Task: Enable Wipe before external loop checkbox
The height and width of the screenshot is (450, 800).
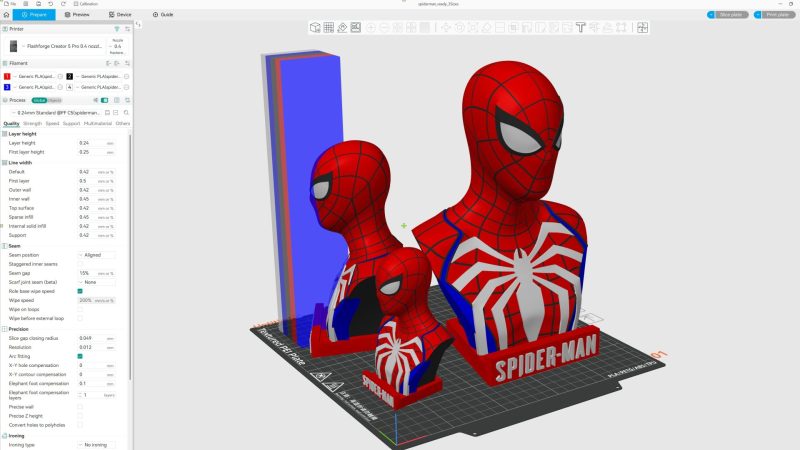Action: click(x=80, y=318)
